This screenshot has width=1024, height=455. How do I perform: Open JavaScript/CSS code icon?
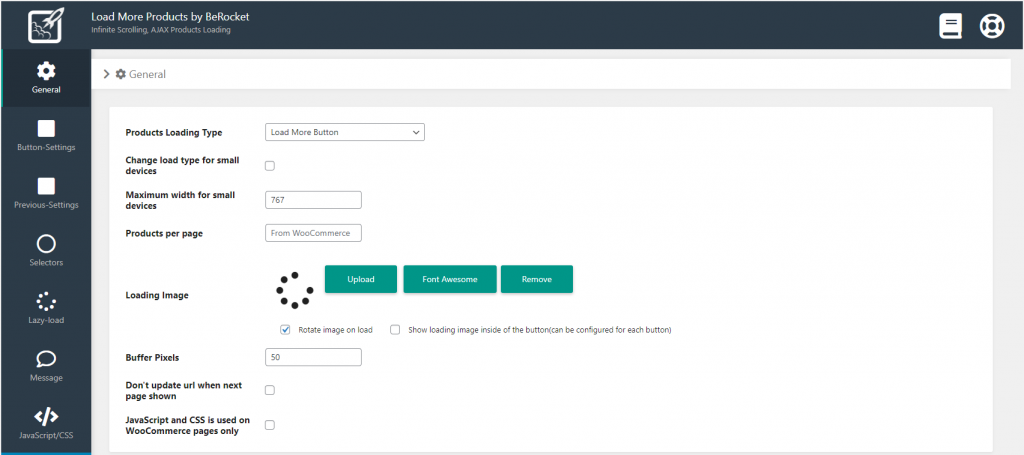coord(46,416)
